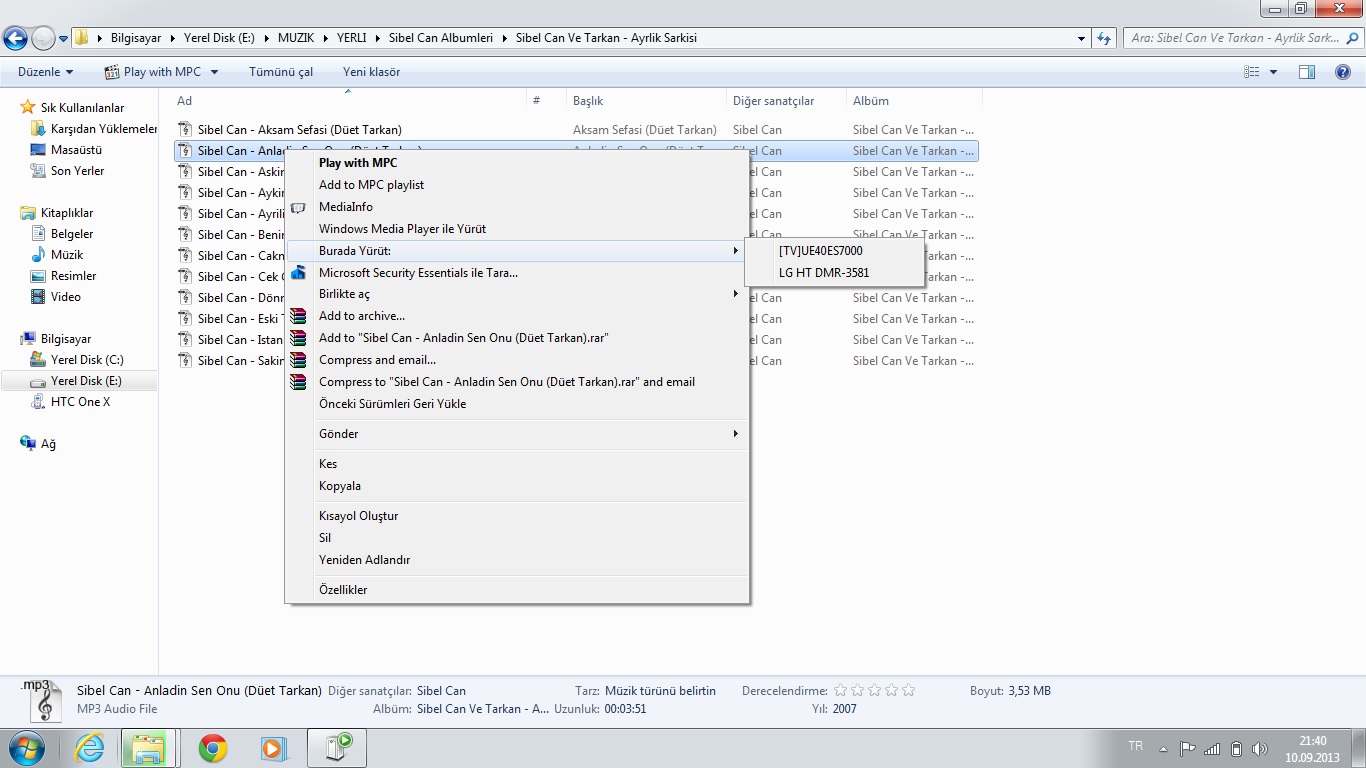The height and width of the screenshot is (768, 1366).
Task: Go forward with the Forward arrow button
Action: [x=43, y=39]
